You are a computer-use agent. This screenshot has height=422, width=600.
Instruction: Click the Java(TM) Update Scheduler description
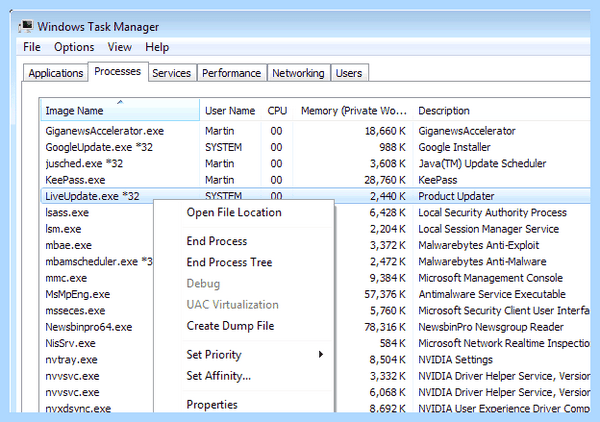tap(482, 164)
